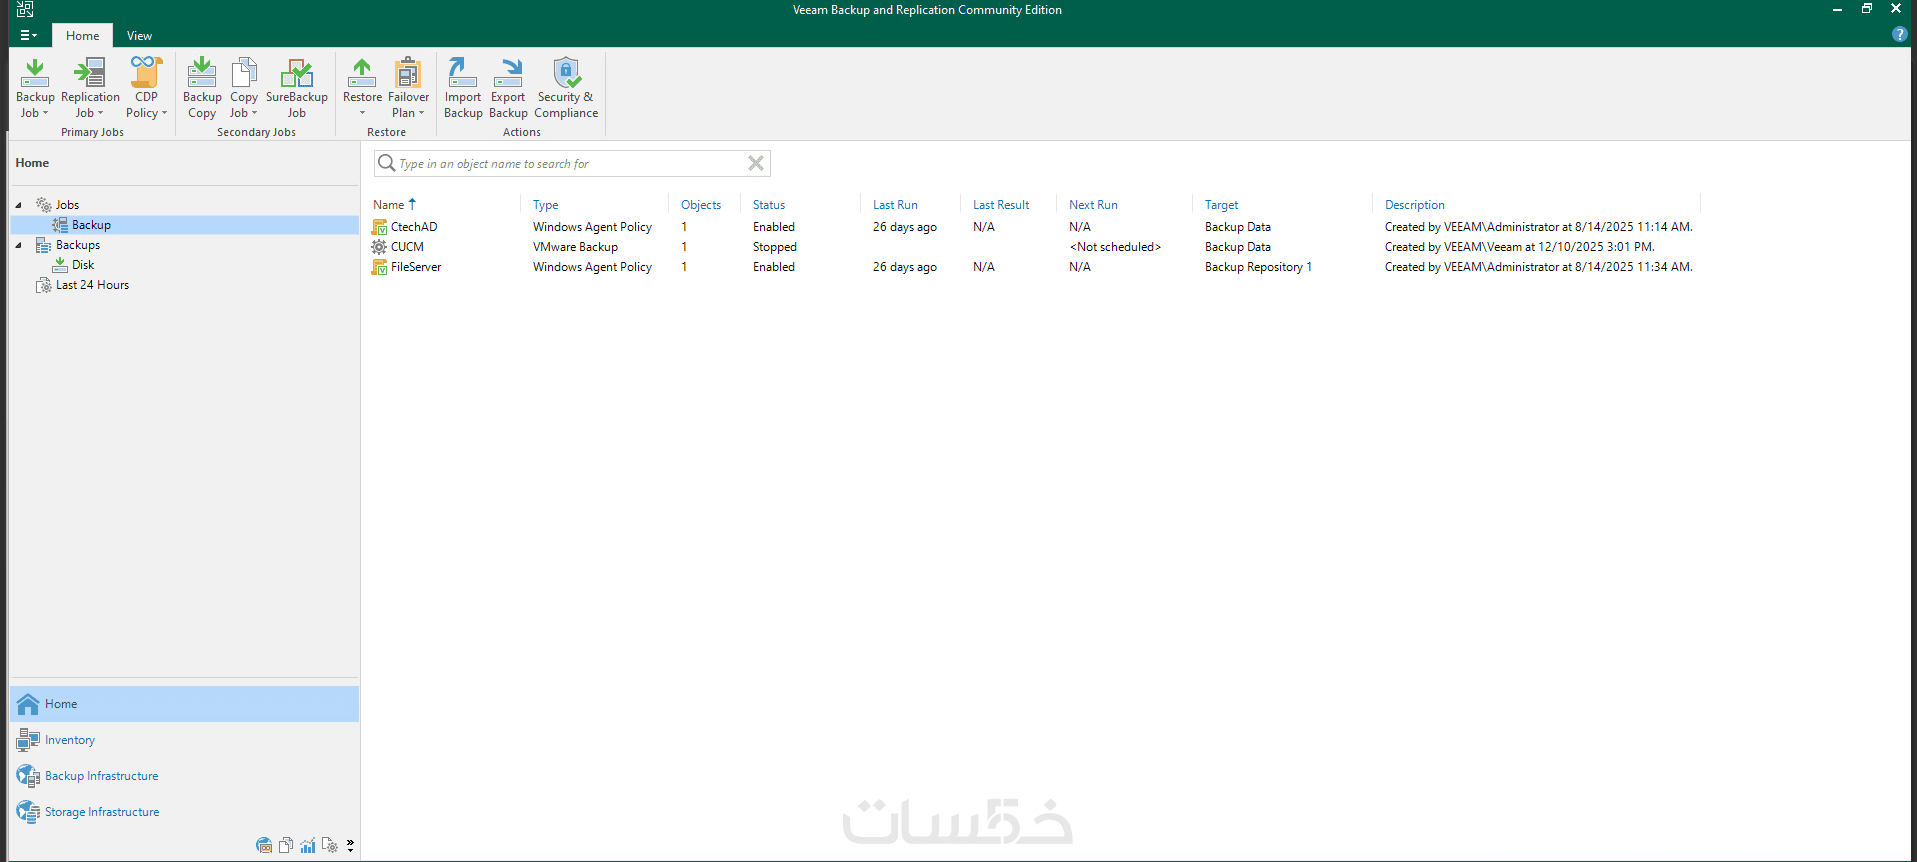Viewport: 1917px width, 862px height.
Task: Open the help question mark icon
Action: point(1899,35)
